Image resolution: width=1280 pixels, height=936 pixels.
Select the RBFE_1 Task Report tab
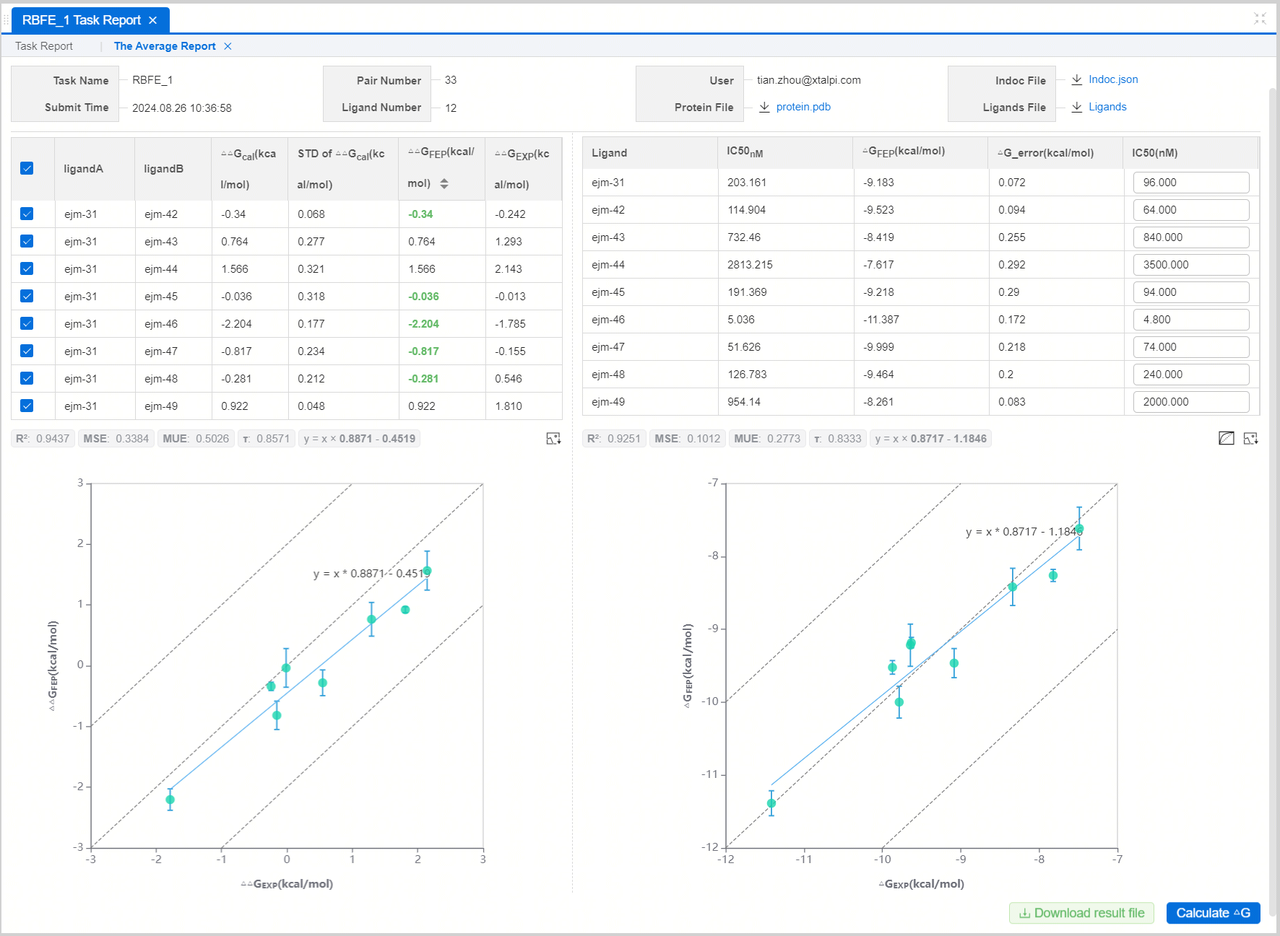pos(82,20)
